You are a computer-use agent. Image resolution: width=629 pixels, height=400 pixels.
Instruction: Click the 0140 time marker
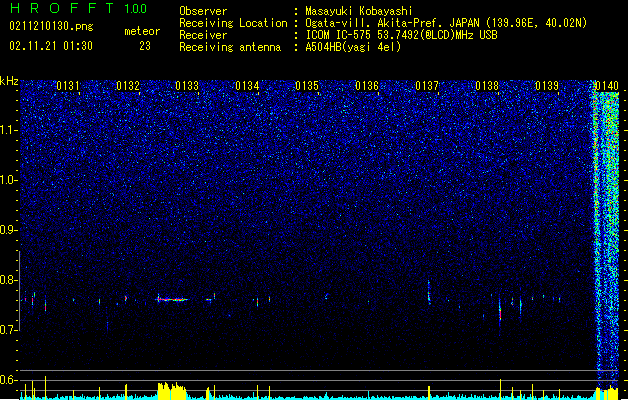click(x=607, y=86)
